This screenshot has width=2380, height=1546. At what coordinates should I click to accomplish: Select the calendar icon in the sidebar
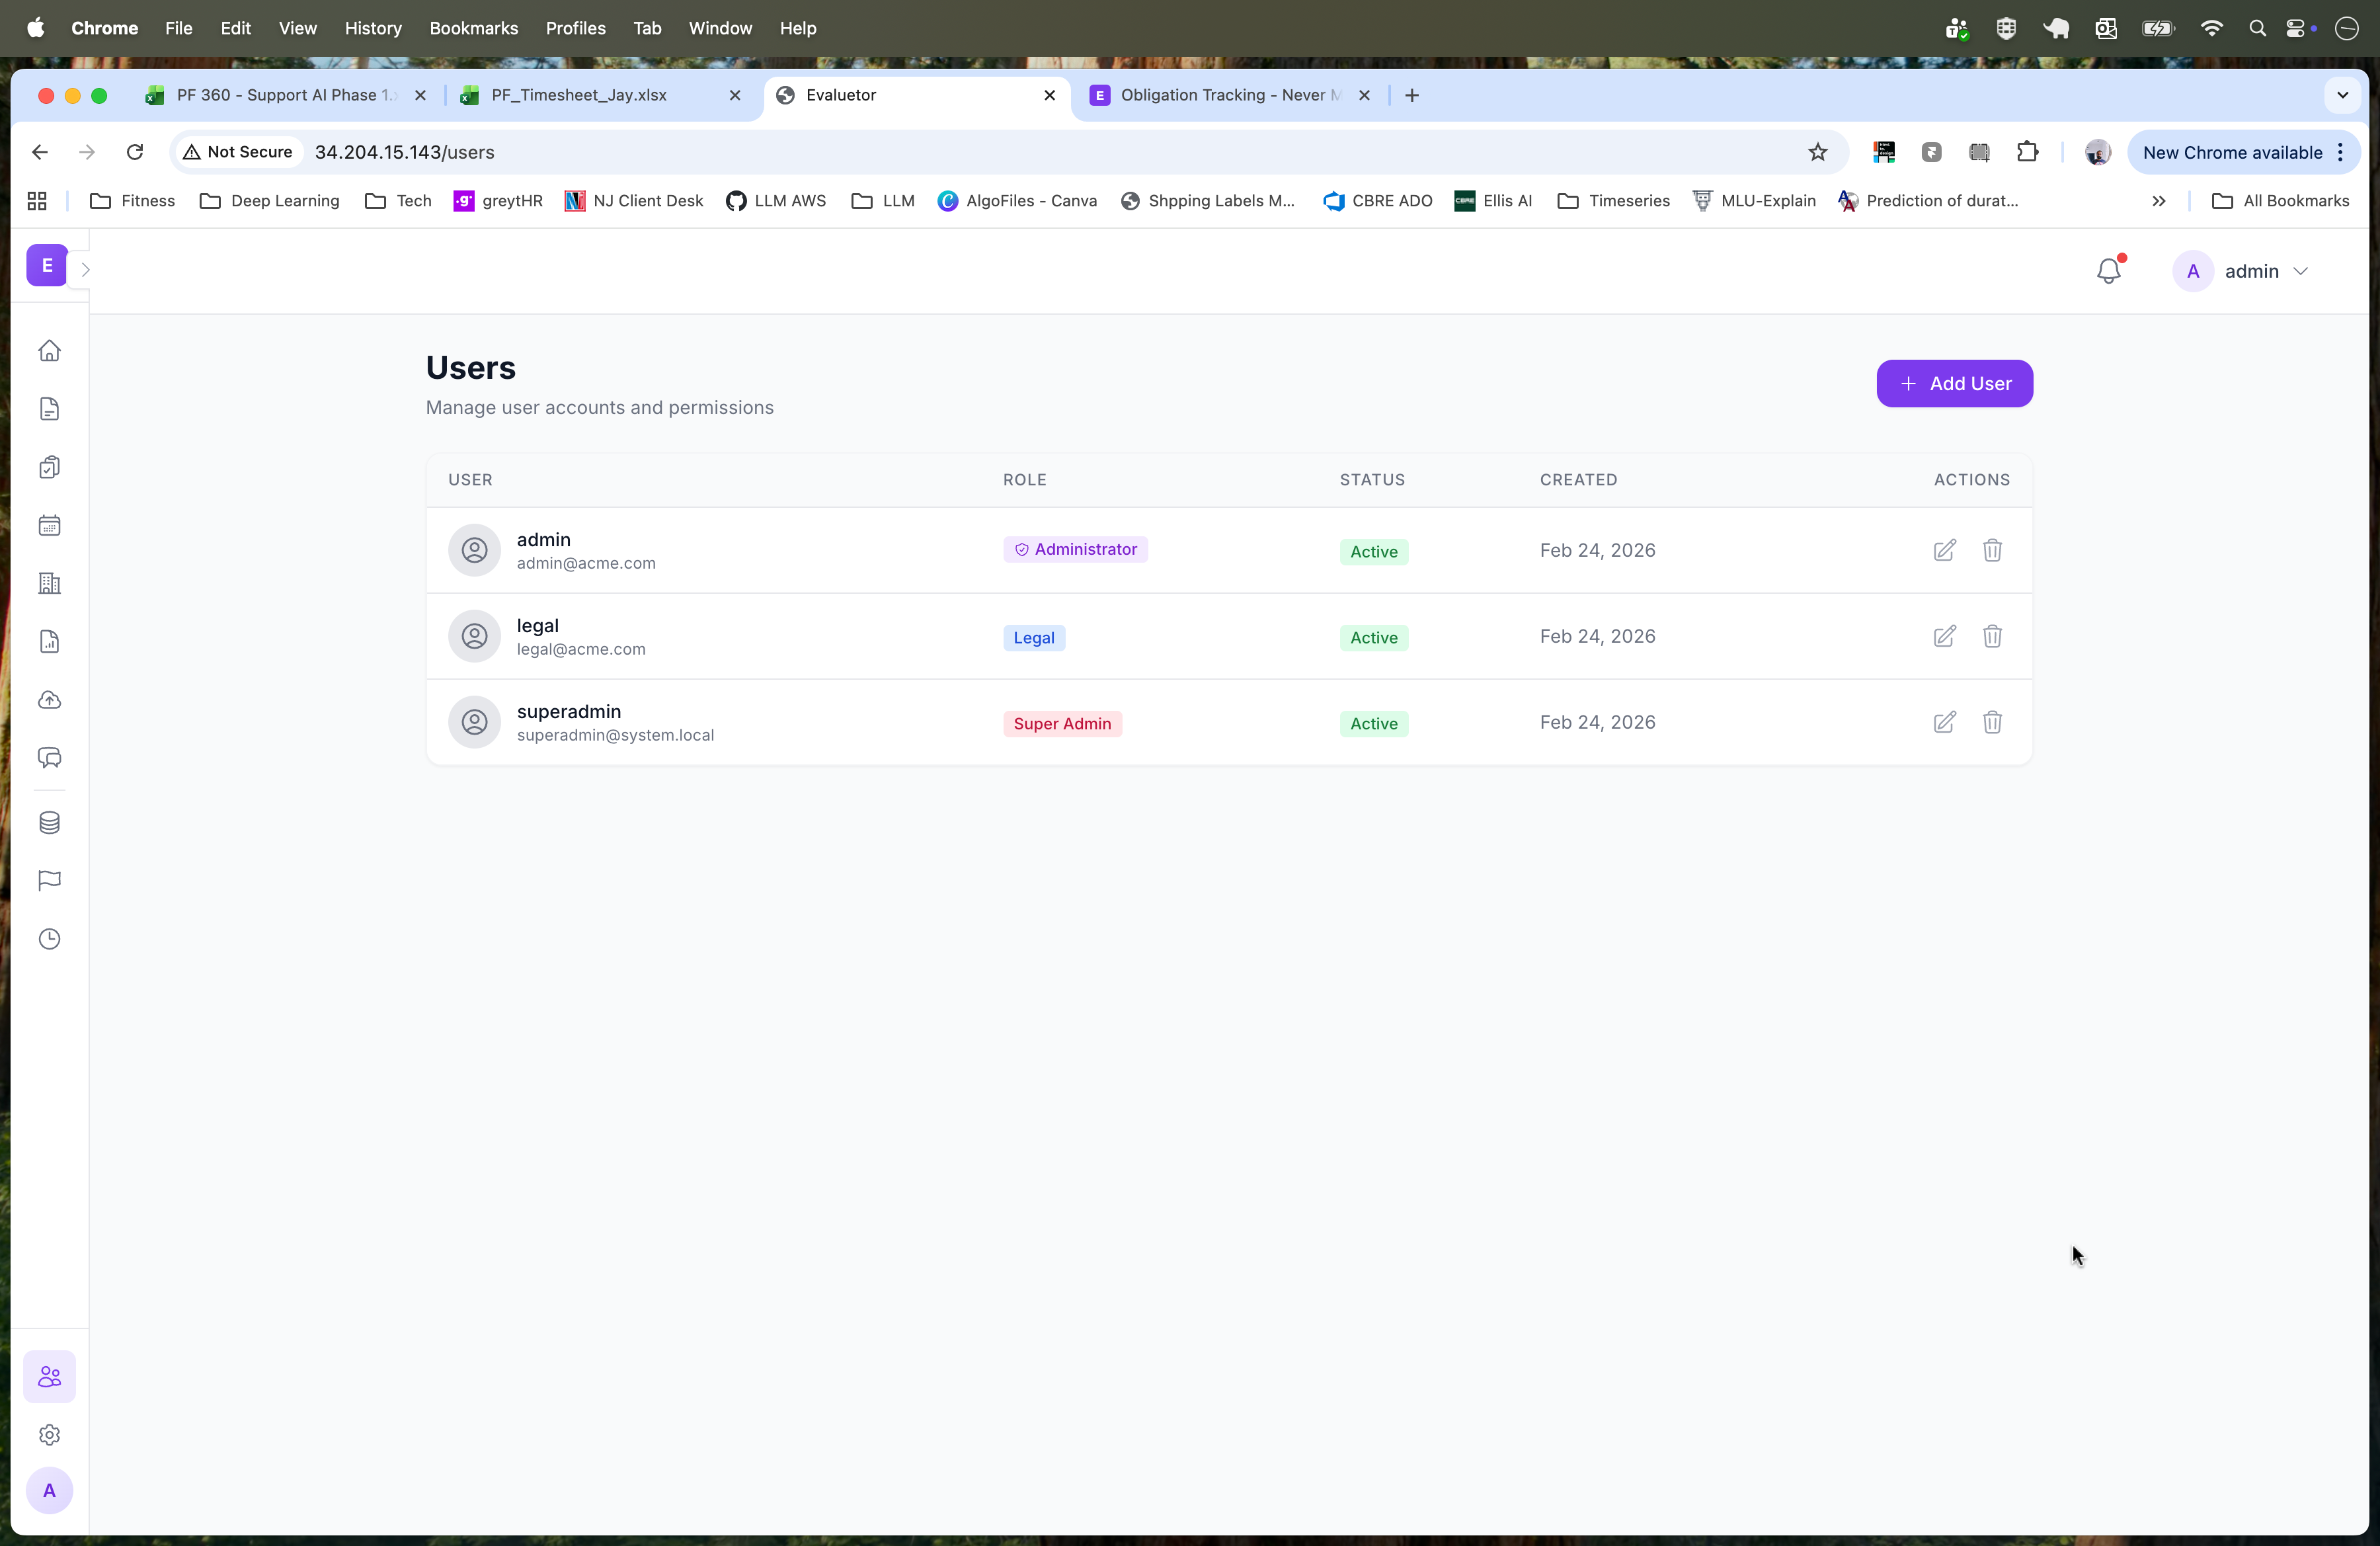(50, 525)
